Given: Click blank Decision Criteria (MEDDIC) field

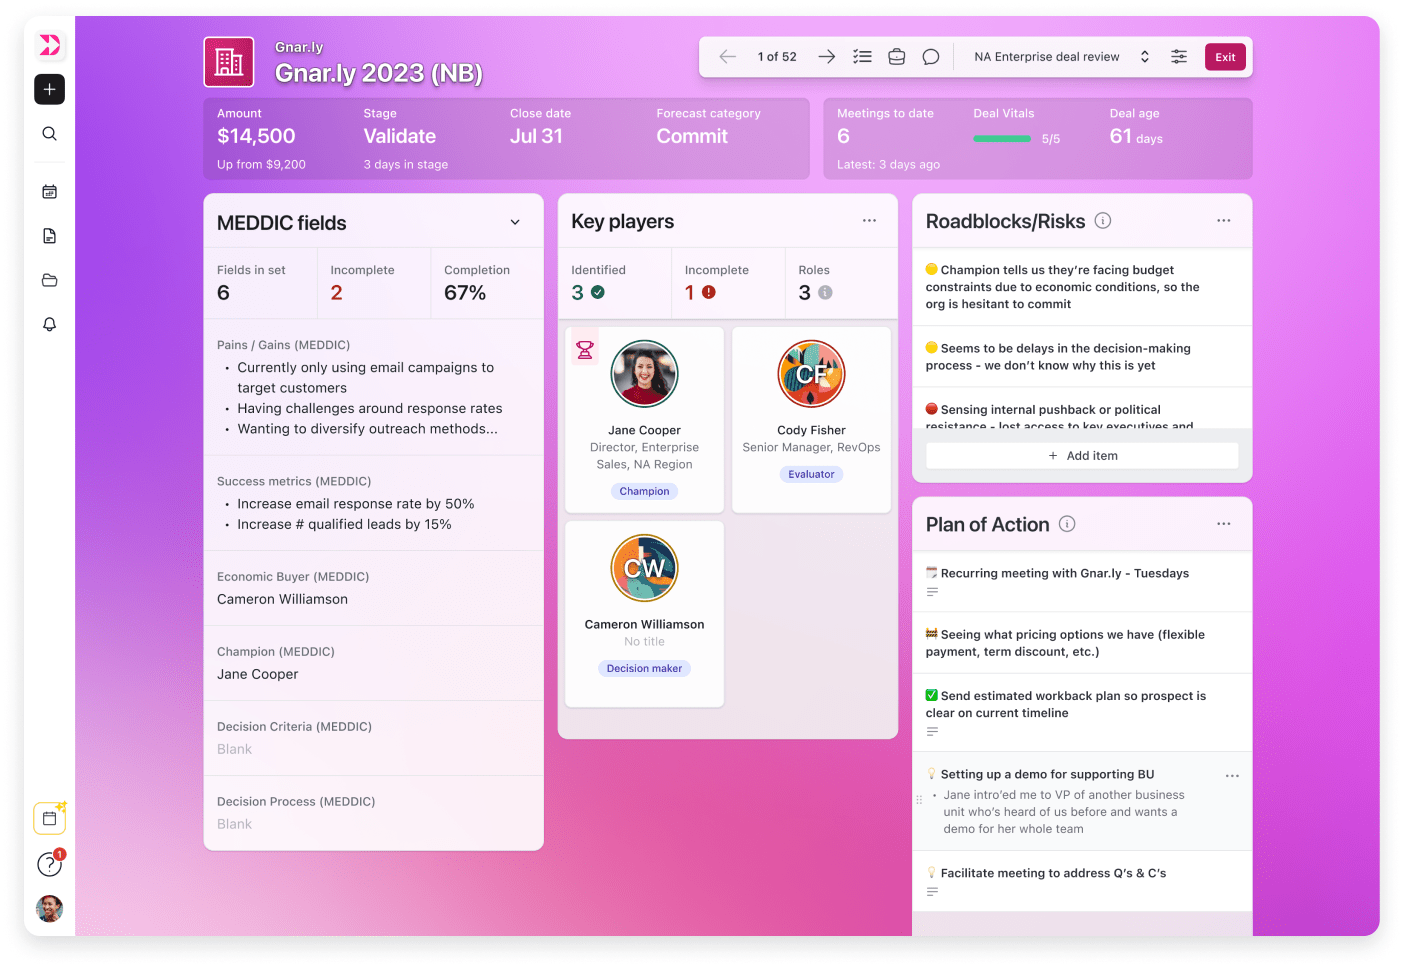Looking at the screenshot, I should pyautogui.click(x=373, y=738).
